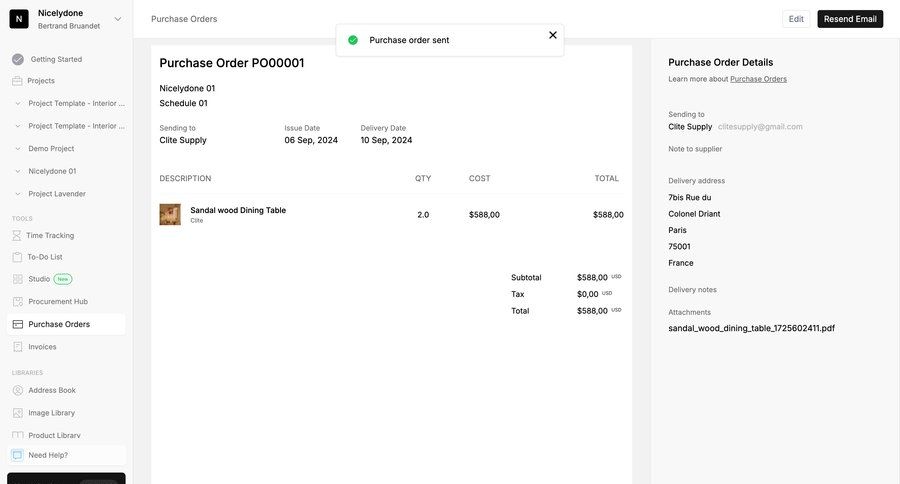
Task: Click the Issue Date 06 Sep, 2024
Action: click(311, 140)
